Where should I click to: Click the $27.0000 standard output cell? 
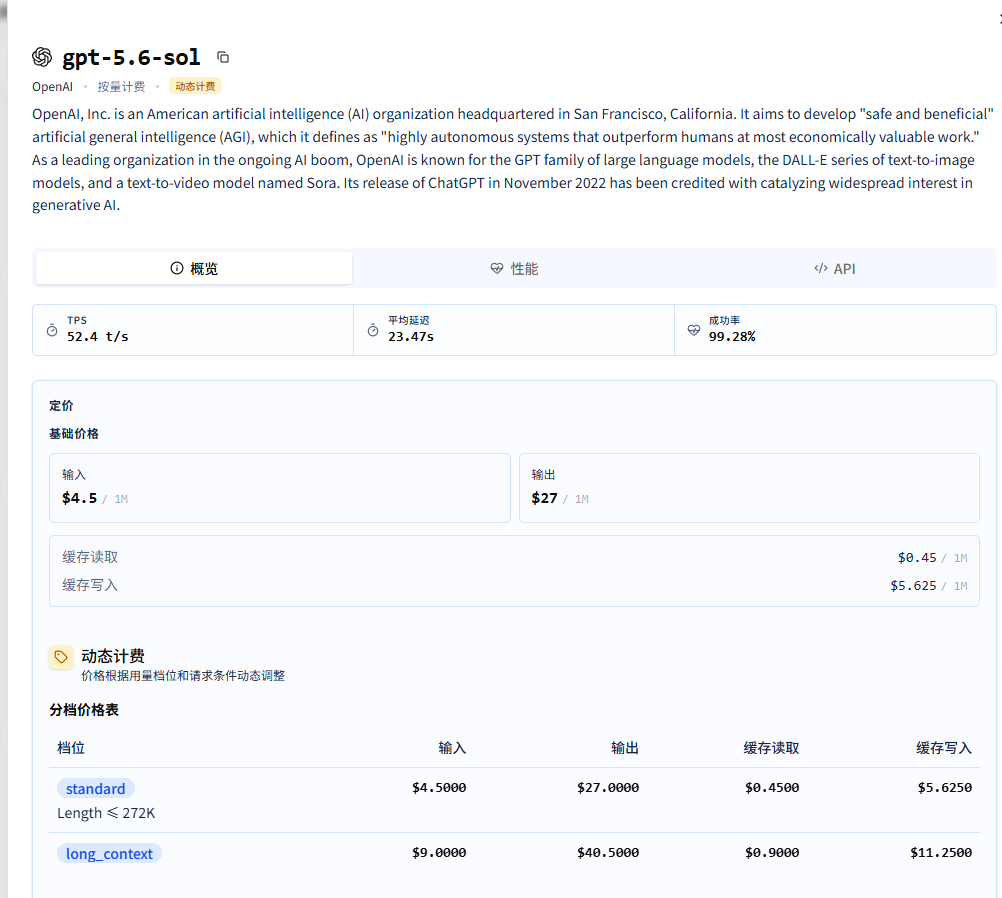tap(608, 788)
